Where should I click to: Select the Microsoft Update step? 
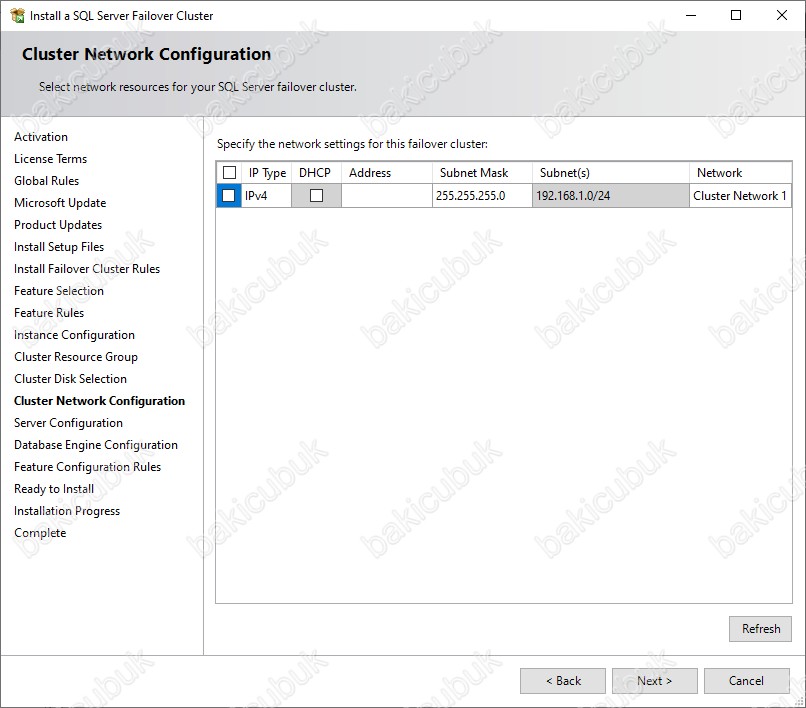pyautogui.click(x=60, y=203)
